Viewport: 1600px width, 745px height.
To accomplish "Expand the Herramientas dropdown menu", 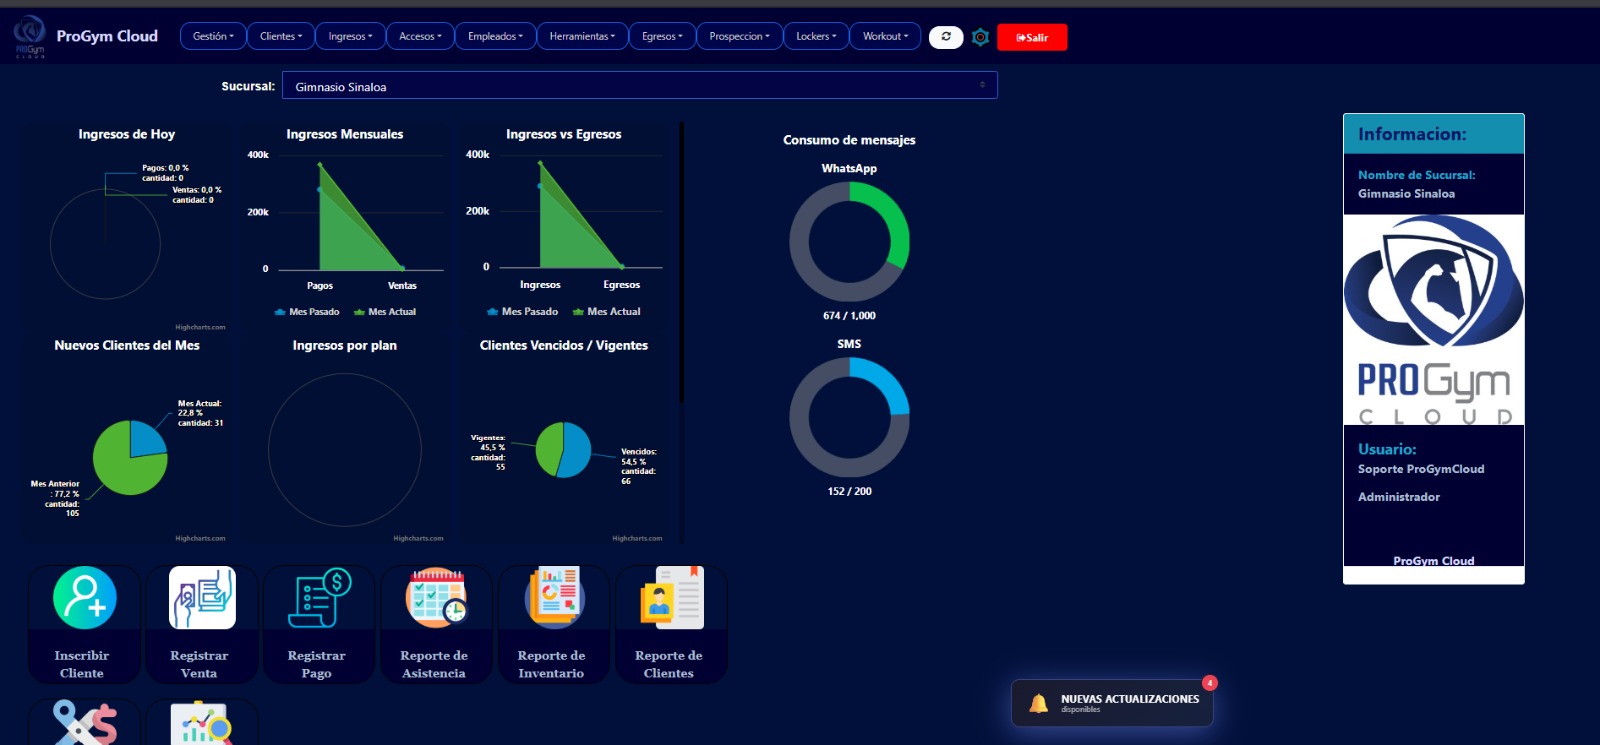I will click(582, 36).
